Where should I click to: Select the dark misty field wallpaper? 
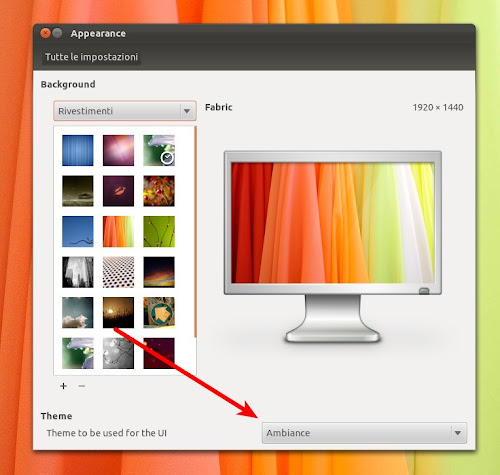(x=78, y=191)
